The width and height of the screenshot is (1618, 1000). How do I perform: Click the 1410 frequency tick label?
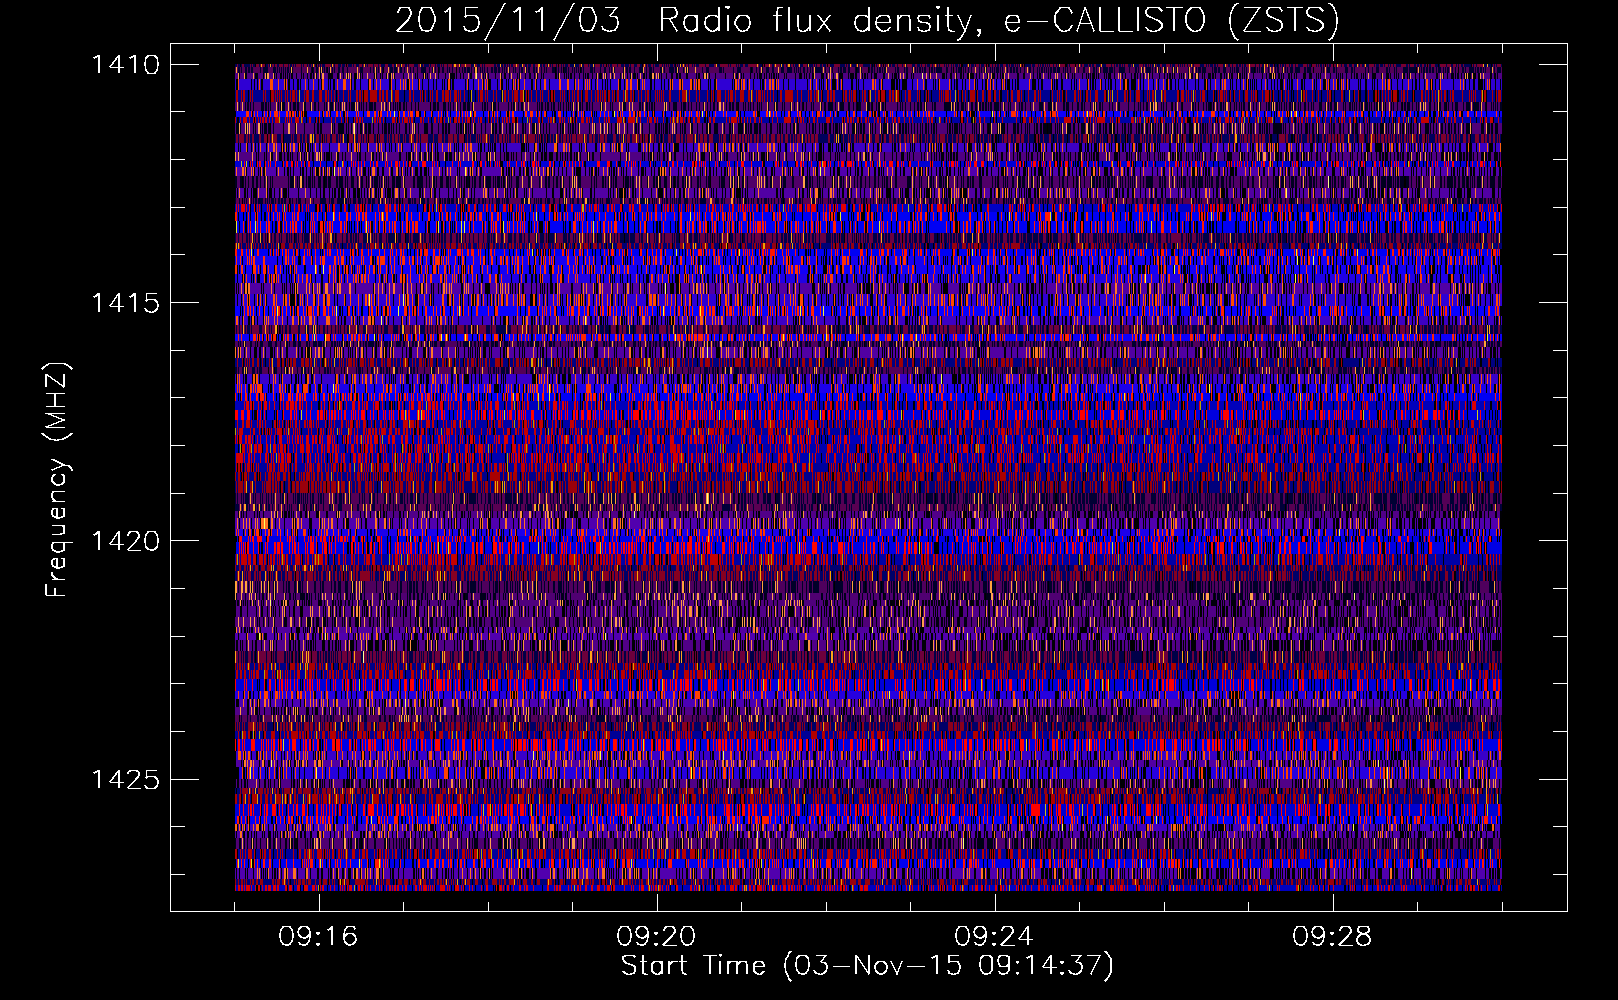pyautogui.click(x=125, y=65)
